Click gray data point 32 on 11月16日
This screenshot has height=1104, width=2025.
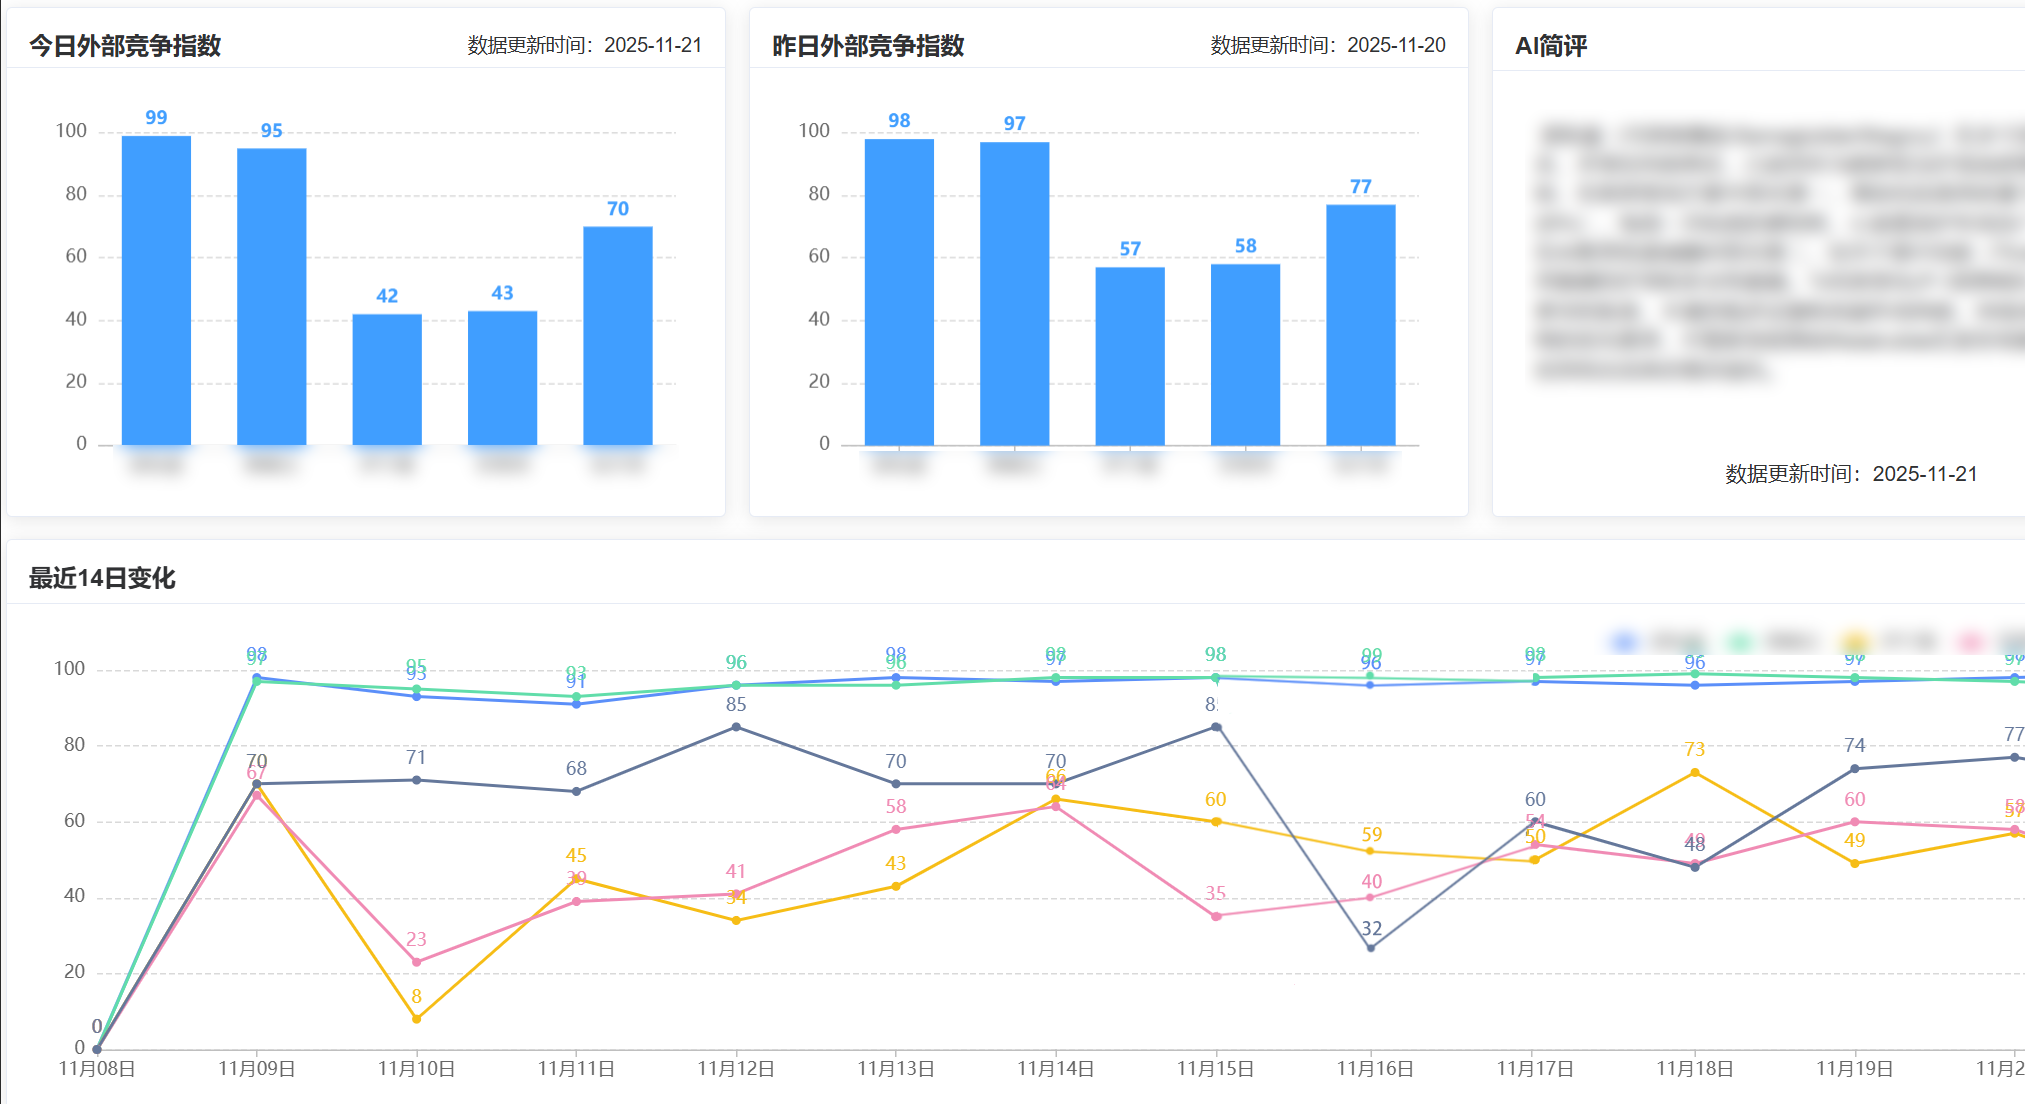1371,947
